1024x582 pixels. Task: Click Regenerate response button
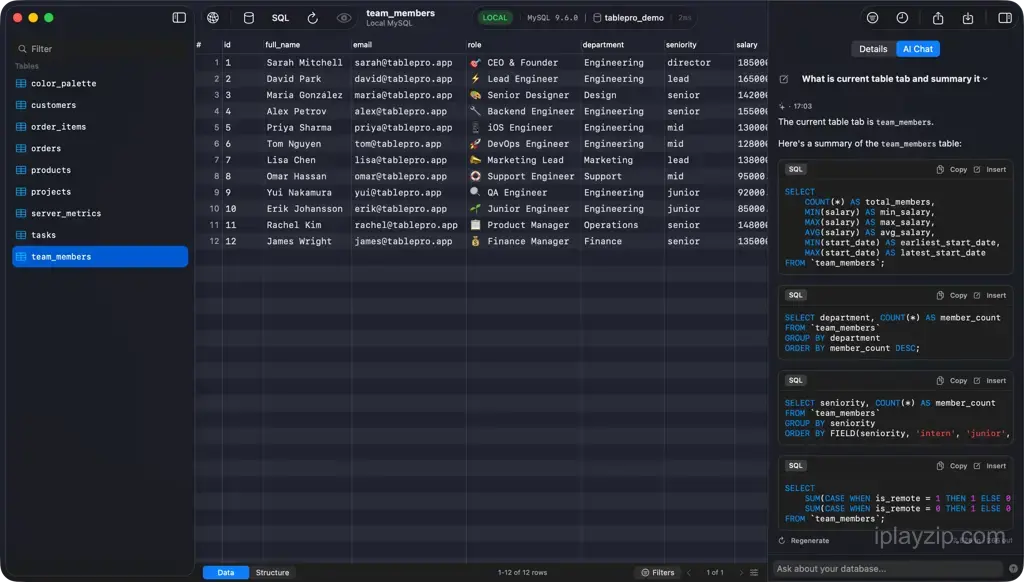(804, 540)
